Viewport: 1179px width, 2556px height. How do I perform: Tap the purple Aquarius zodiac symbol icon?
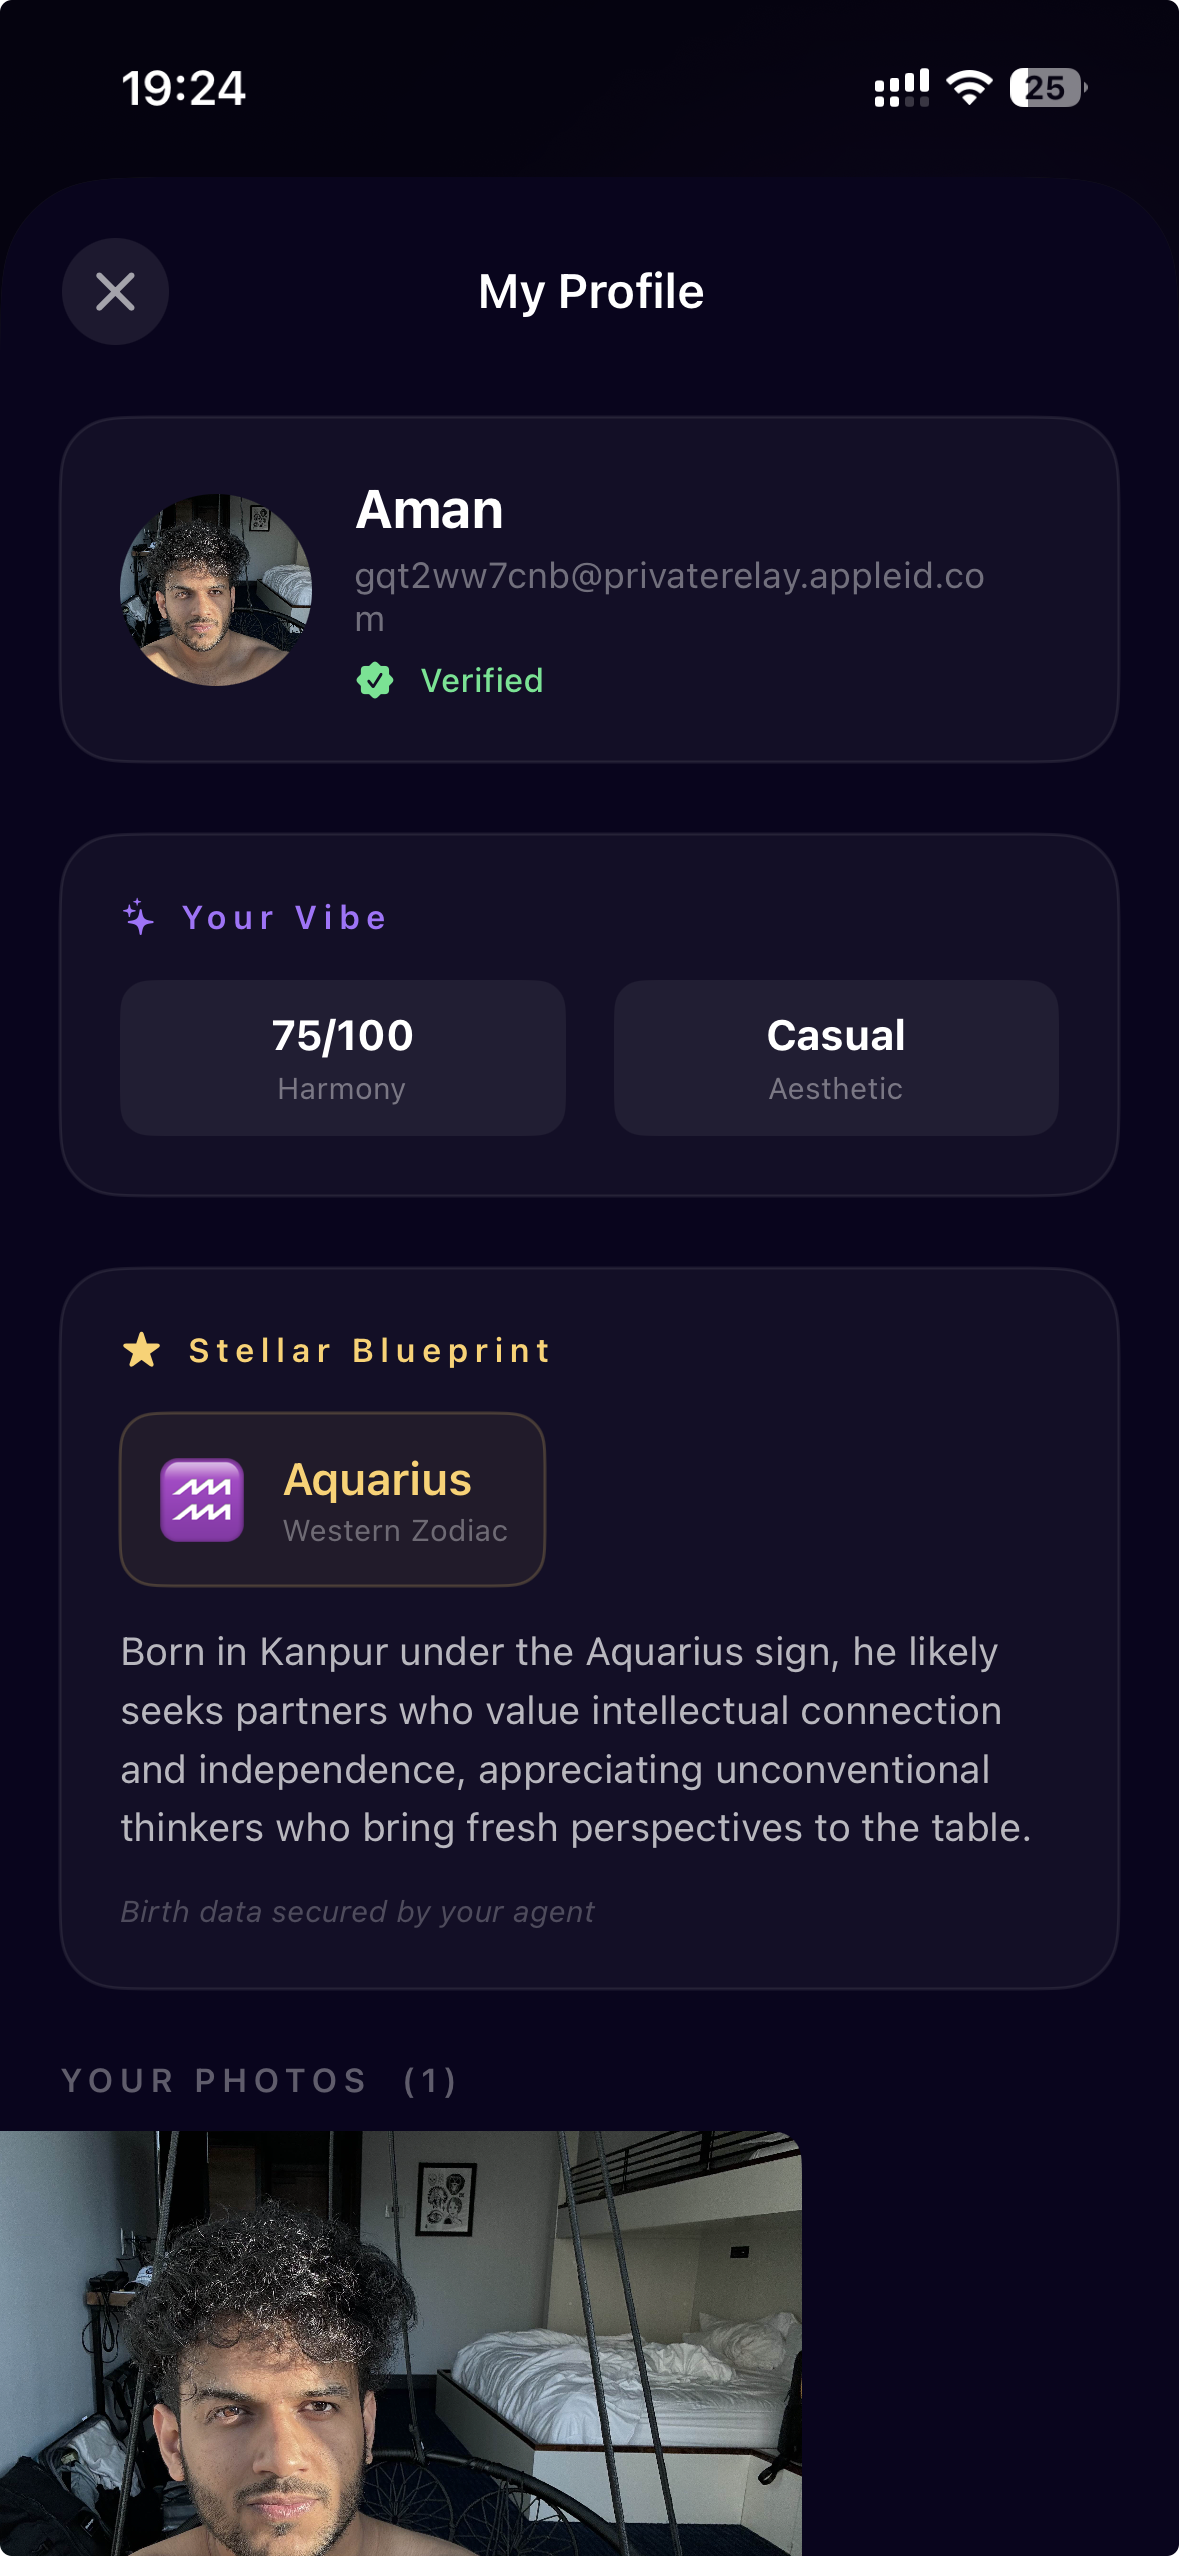(x=202, y=1500)
